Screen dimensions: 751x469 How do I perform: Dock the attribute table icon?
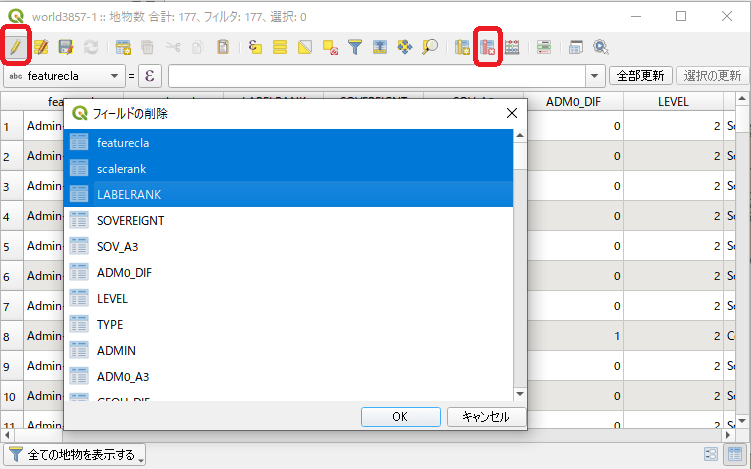pos(576,47)
